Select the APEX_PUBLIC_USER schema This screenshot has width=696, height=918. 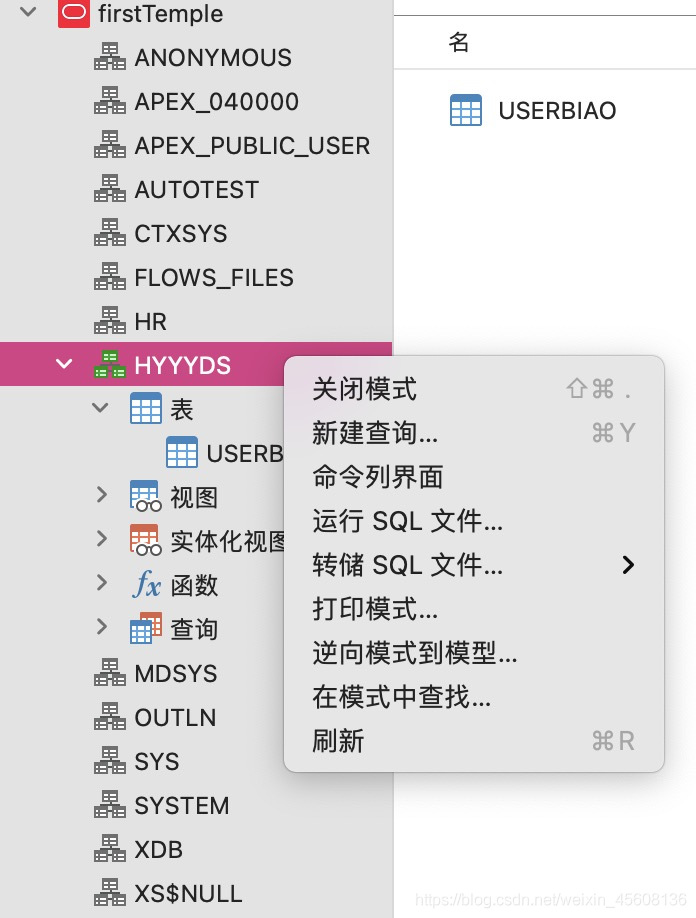(252, 146)
